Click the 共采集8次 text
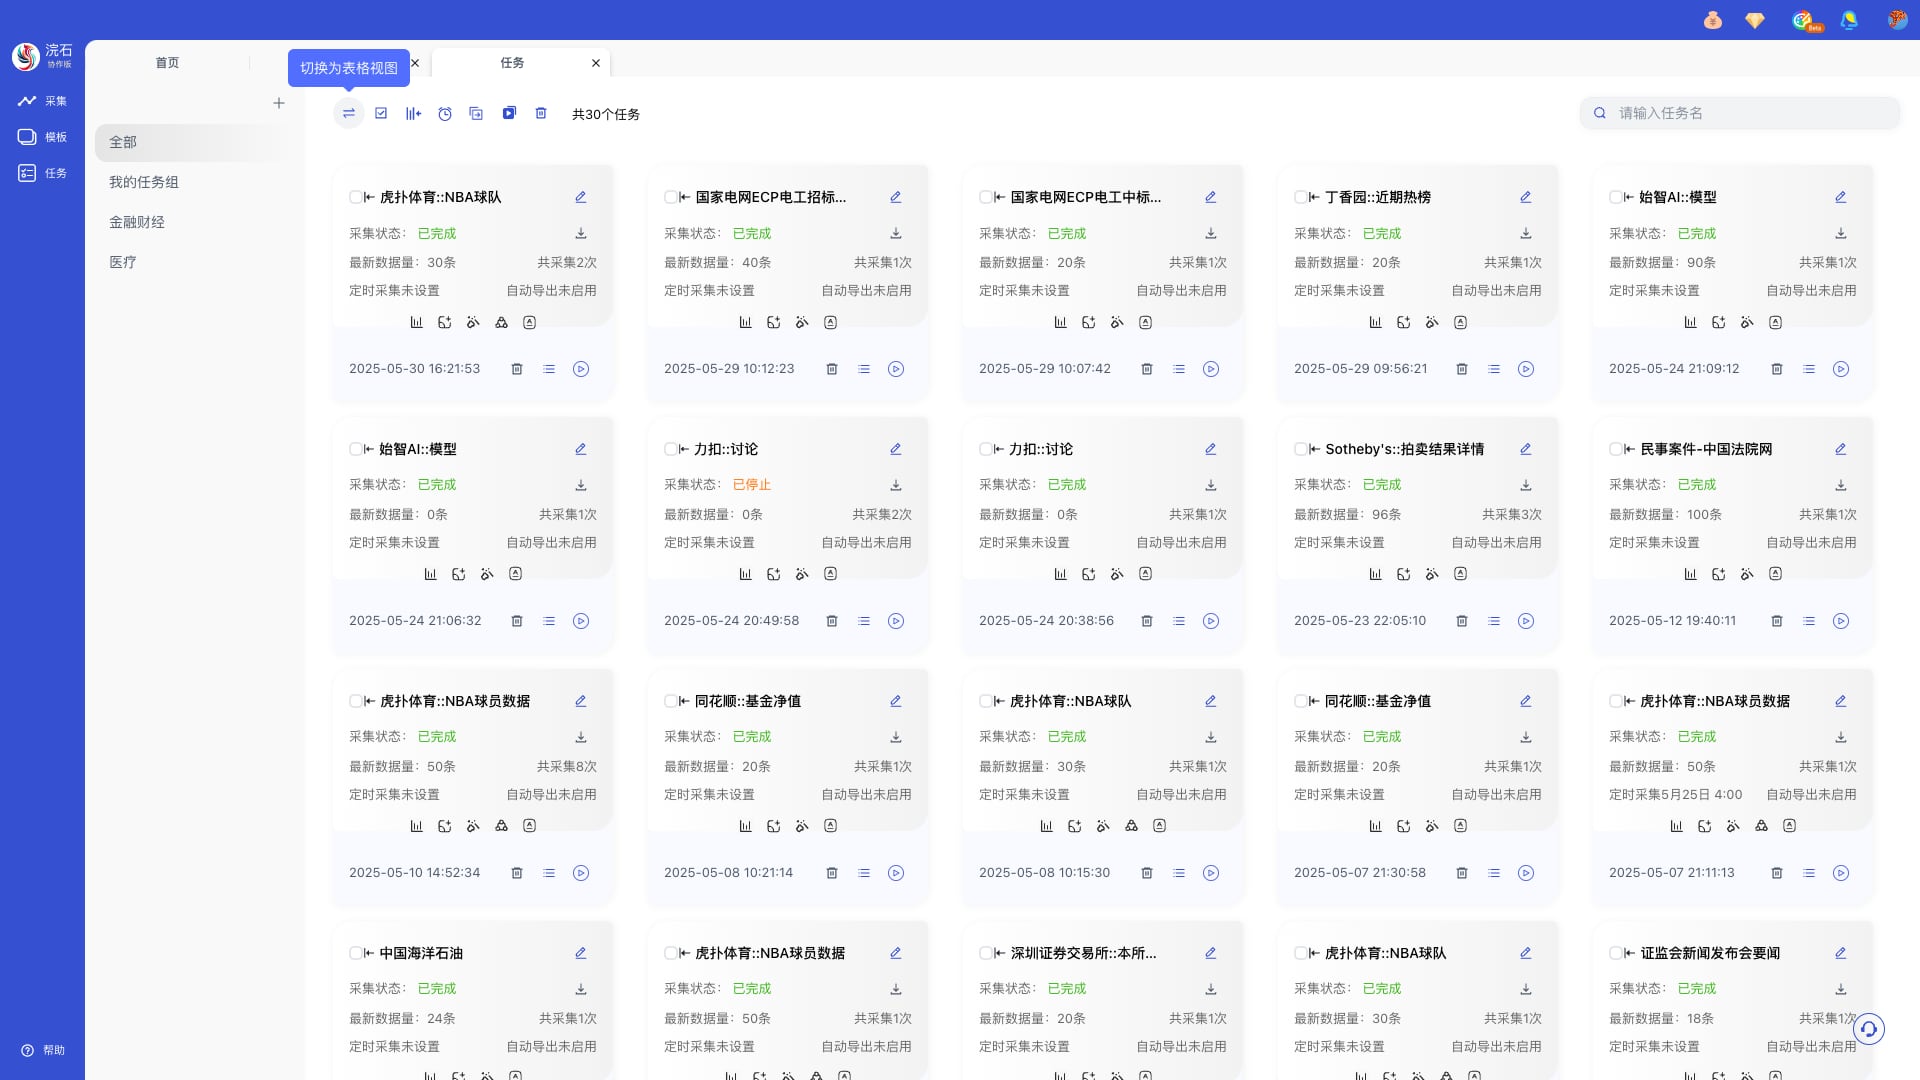Viewport: 1920px width, 1080px height. pyautogui.click(x=567, y=767)
